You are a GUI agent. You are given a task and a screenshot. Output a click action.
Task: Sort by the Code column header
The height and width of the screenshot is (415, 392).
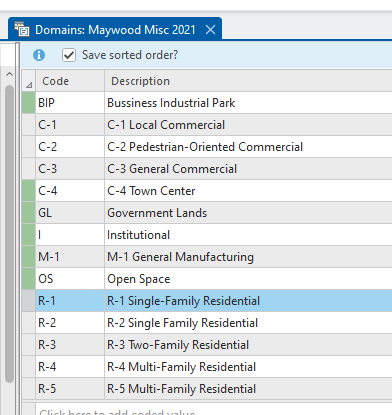tap(70, 81)
